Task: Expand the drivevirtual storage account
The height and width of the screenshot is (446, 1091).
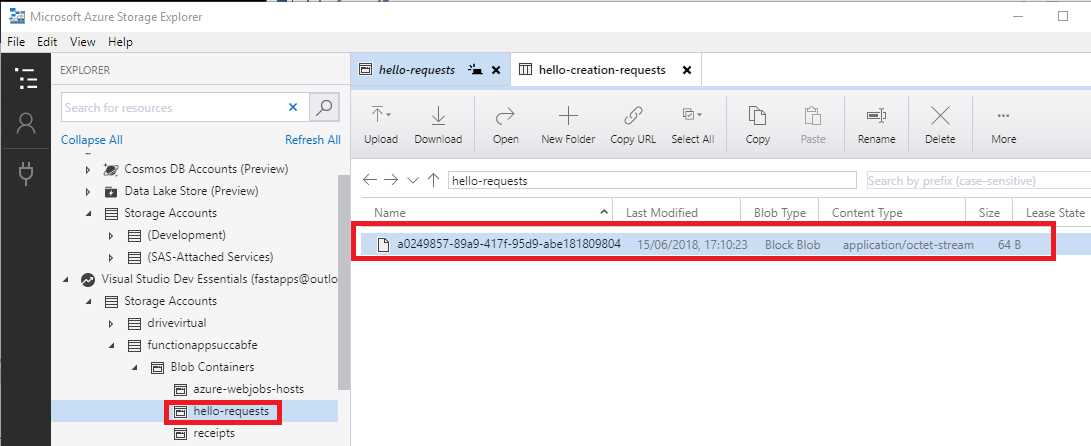Action: 110,324
